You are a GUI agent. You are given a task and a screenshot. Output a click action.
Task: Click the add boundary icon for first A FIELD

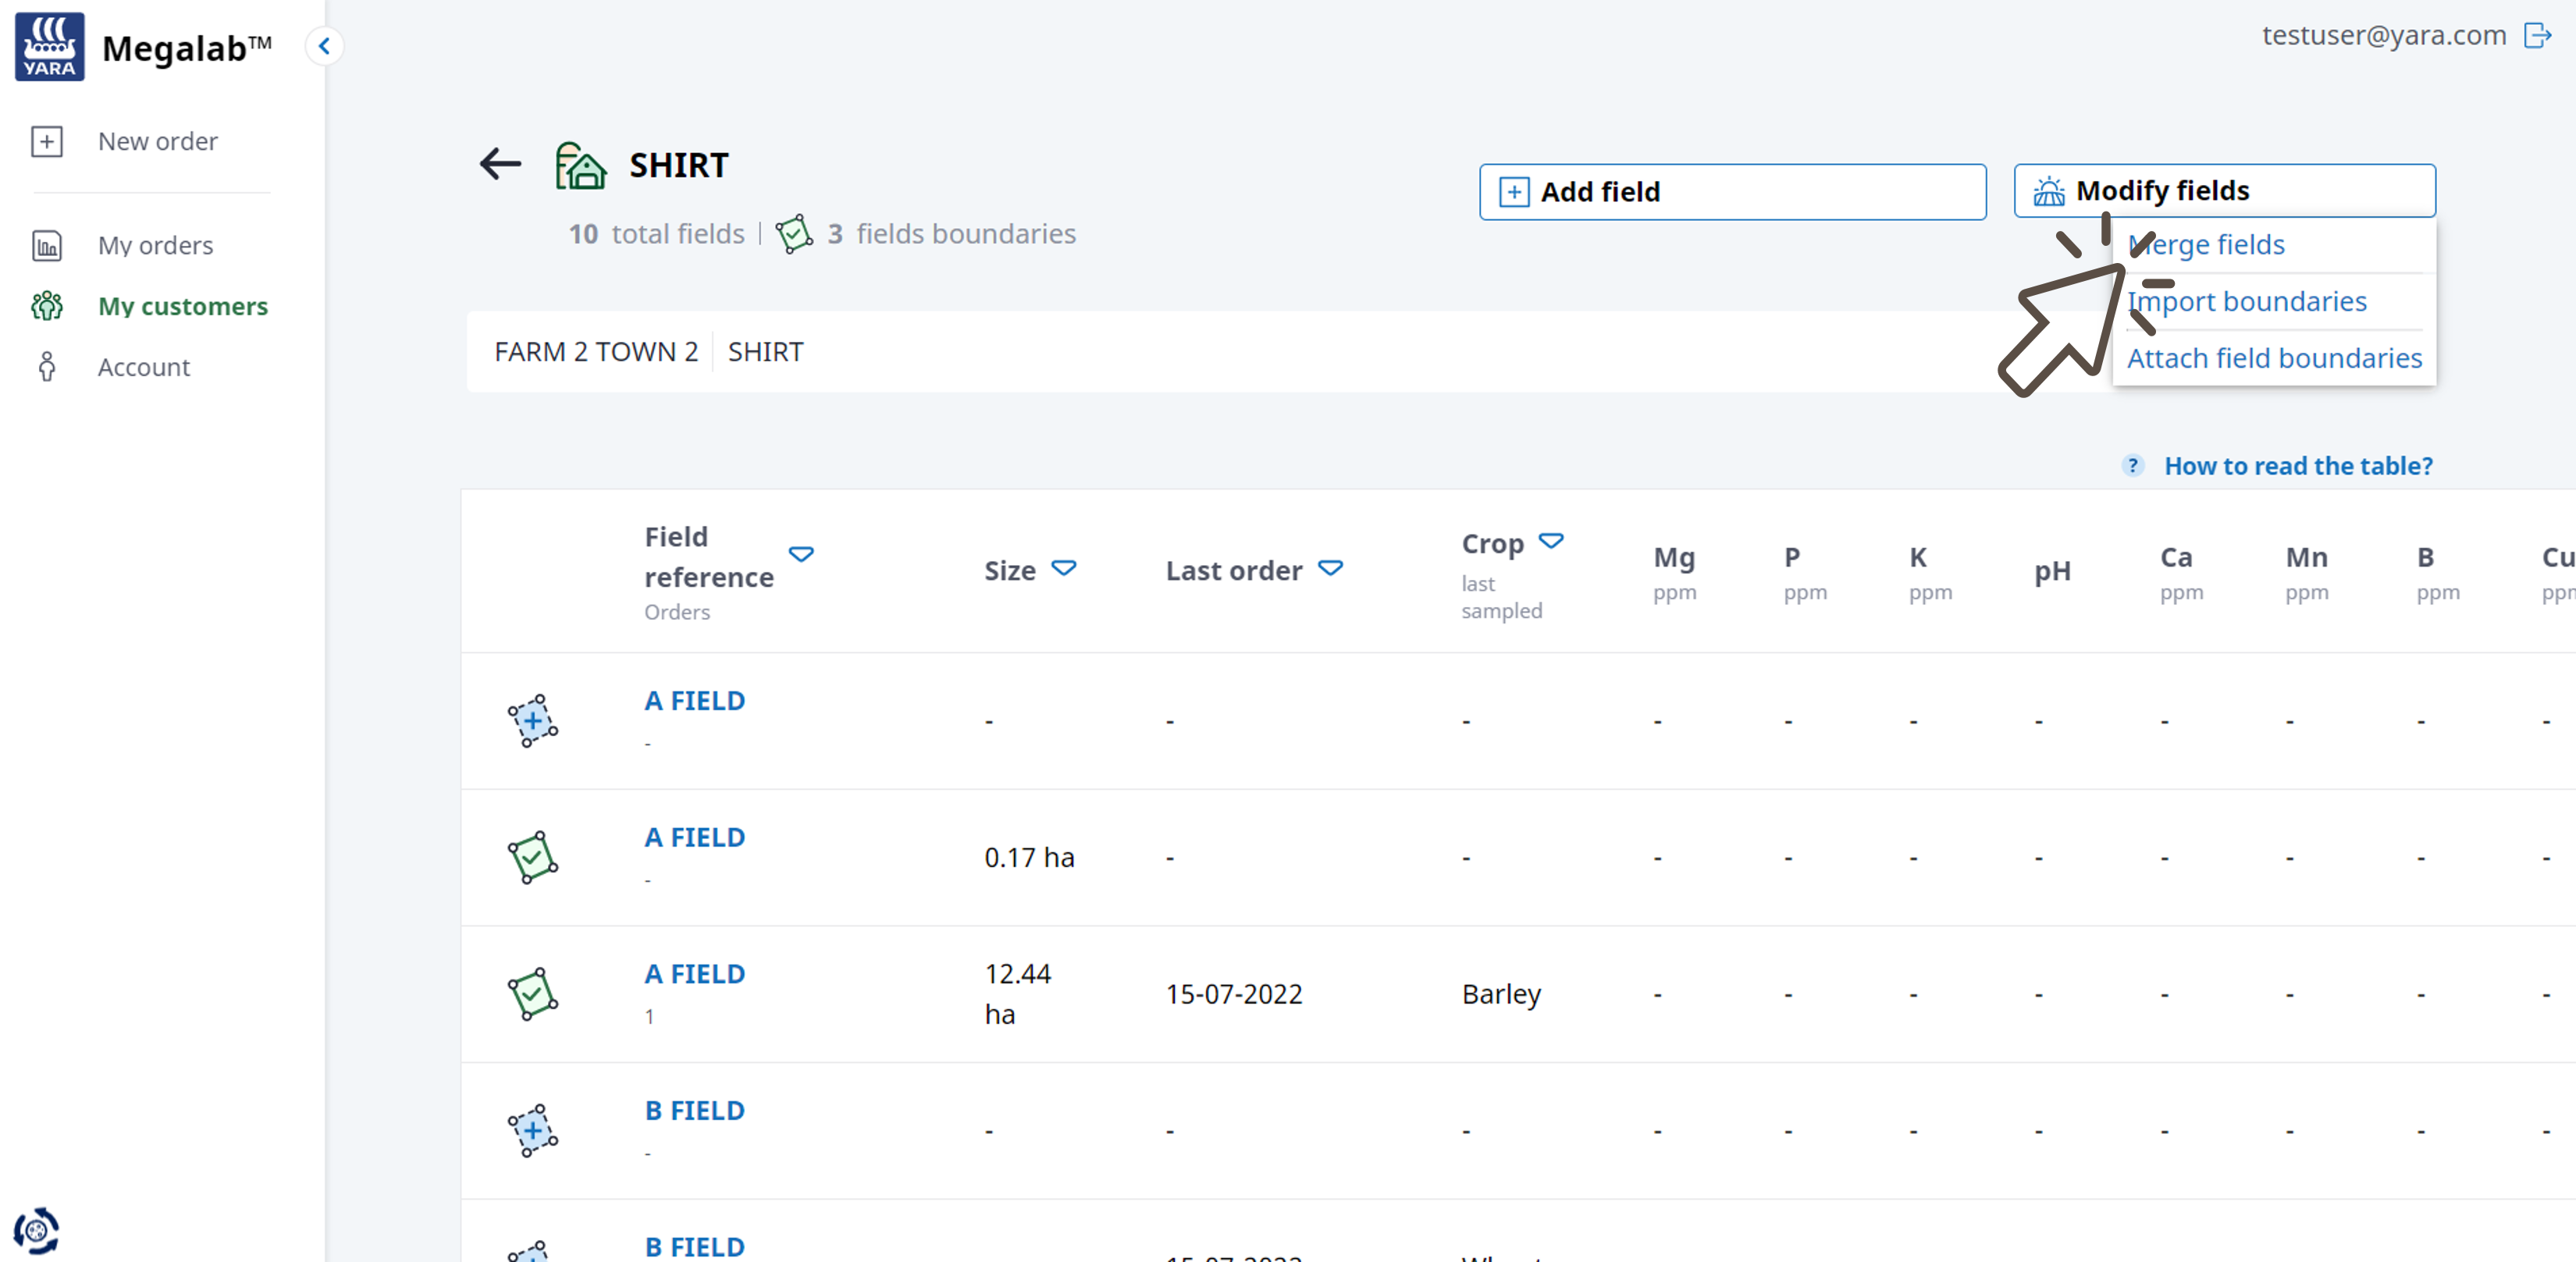pyautogui.click(x=532, y=721)
